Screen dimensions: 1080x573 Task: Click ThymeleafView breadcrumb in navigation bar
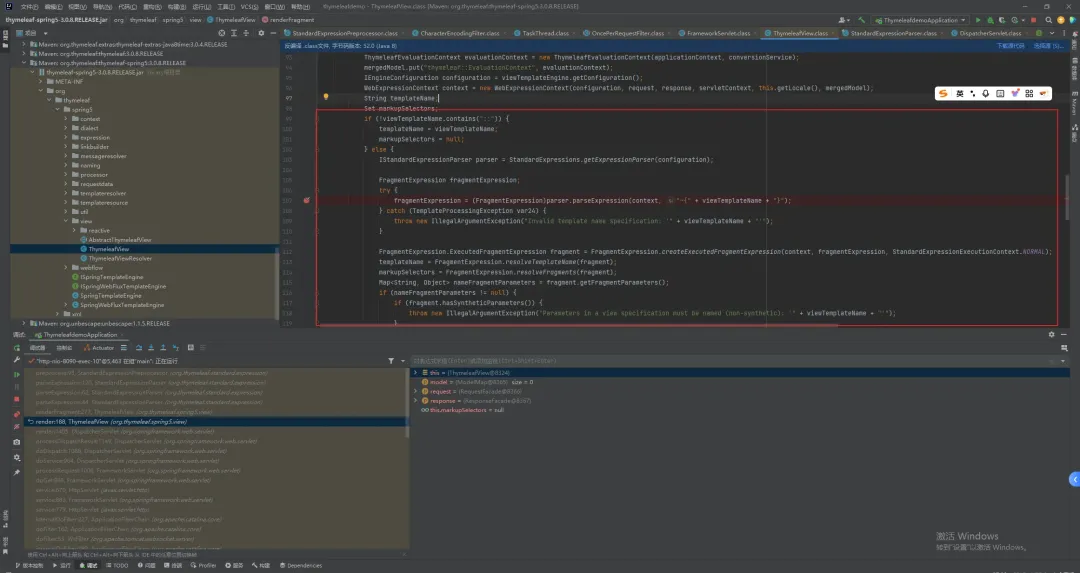coord(231,20)
